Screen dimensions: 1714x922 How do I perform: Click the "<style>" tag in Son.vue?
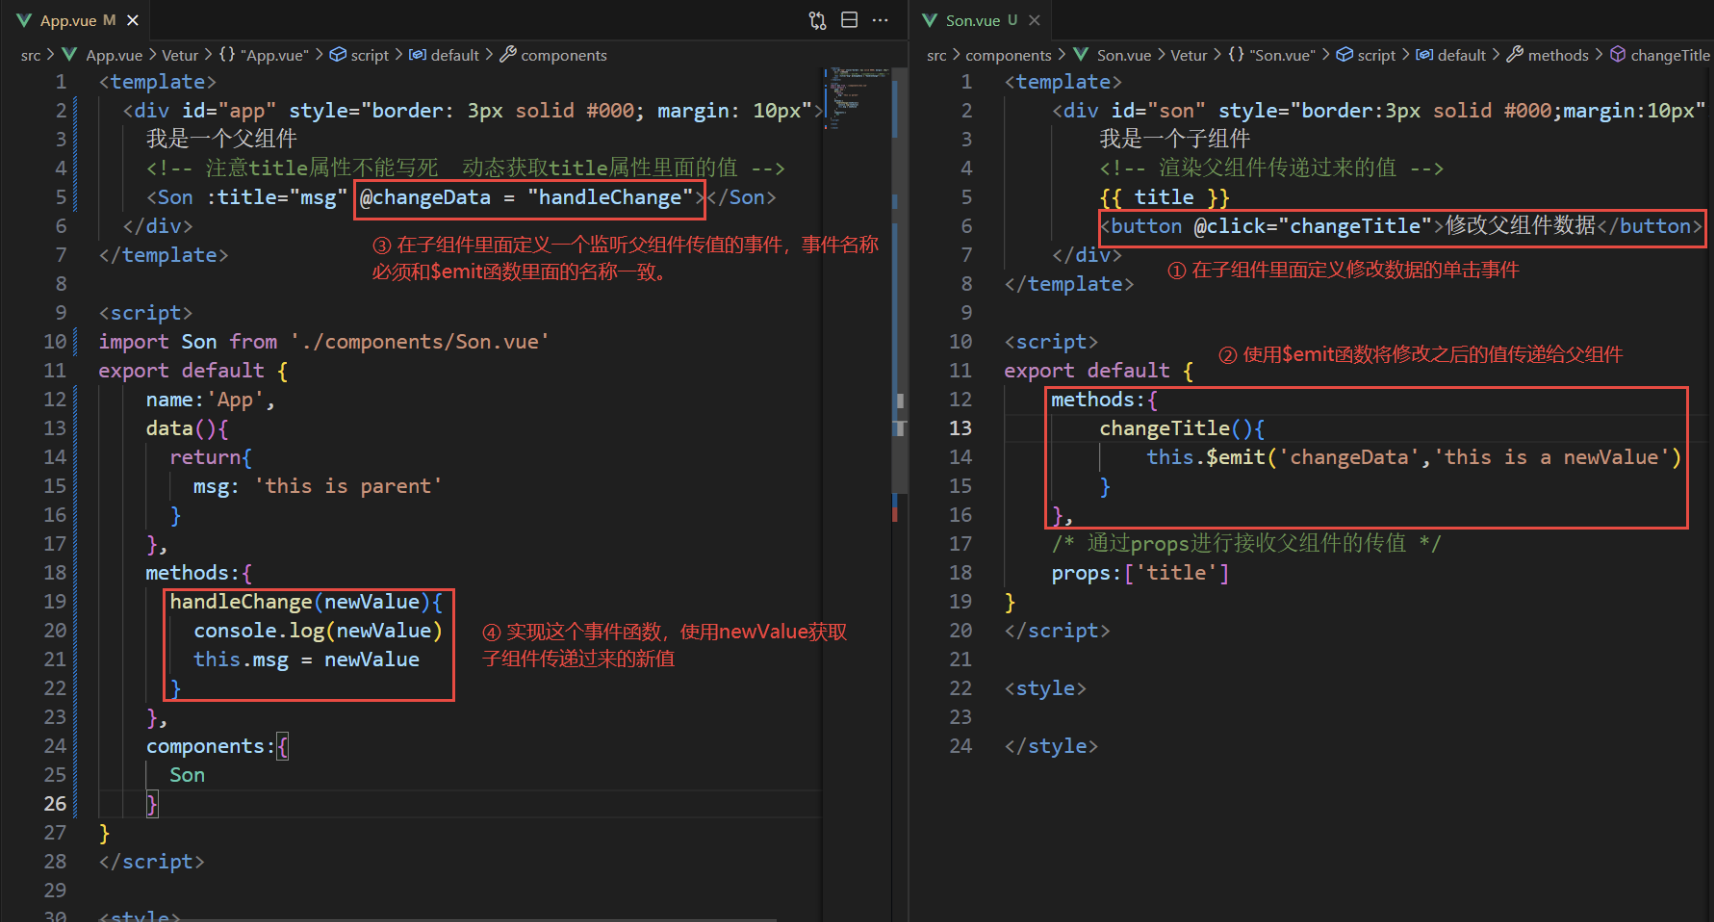click(1045, 689)
